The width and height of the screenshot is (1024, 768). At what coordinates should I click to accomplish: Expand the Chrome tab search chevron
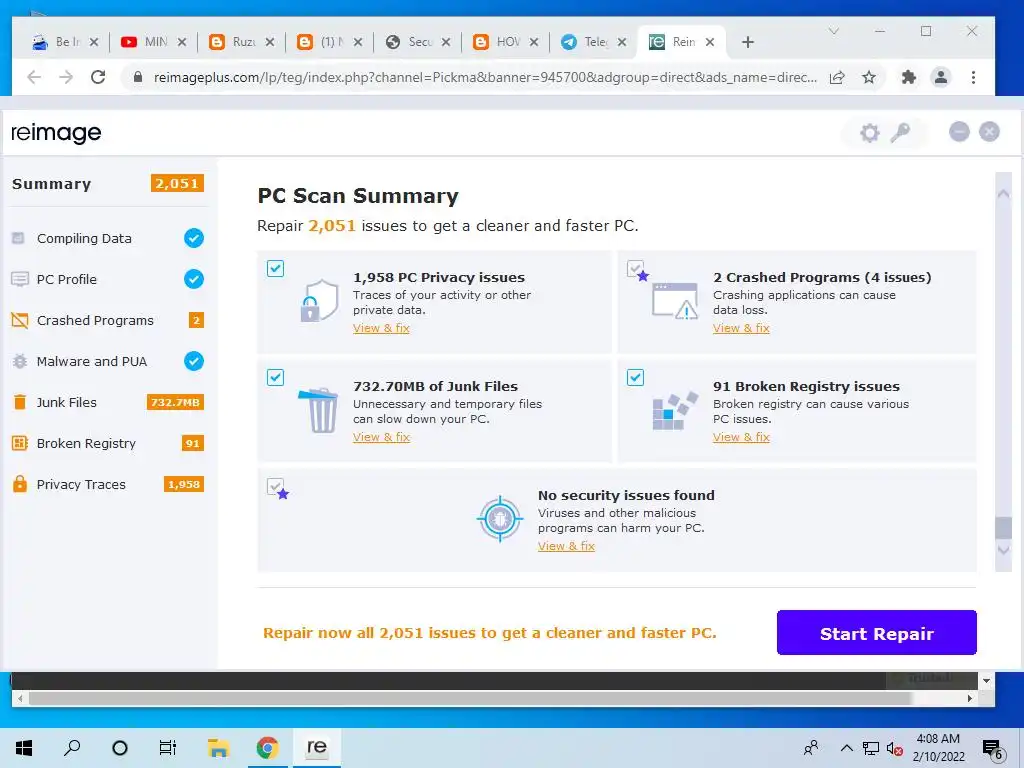coord(833,31)
